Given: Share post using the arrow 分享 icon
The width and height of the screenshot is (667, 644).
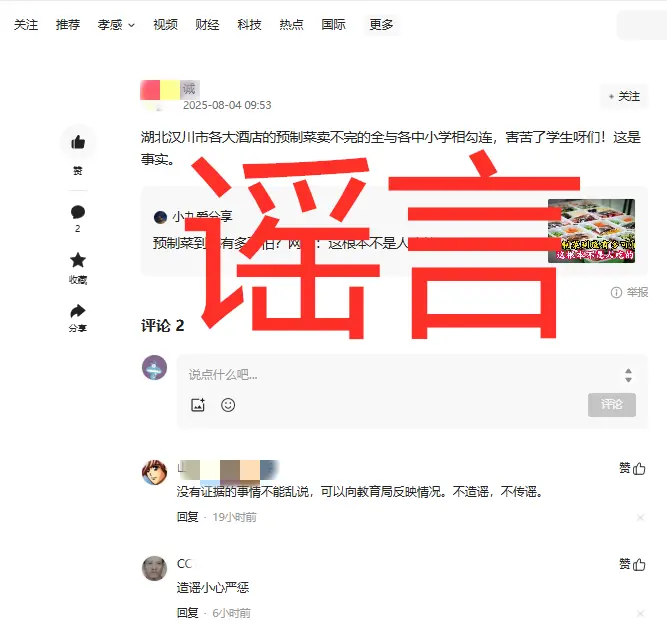Looking at the screenshot, I should click(78, 311).
